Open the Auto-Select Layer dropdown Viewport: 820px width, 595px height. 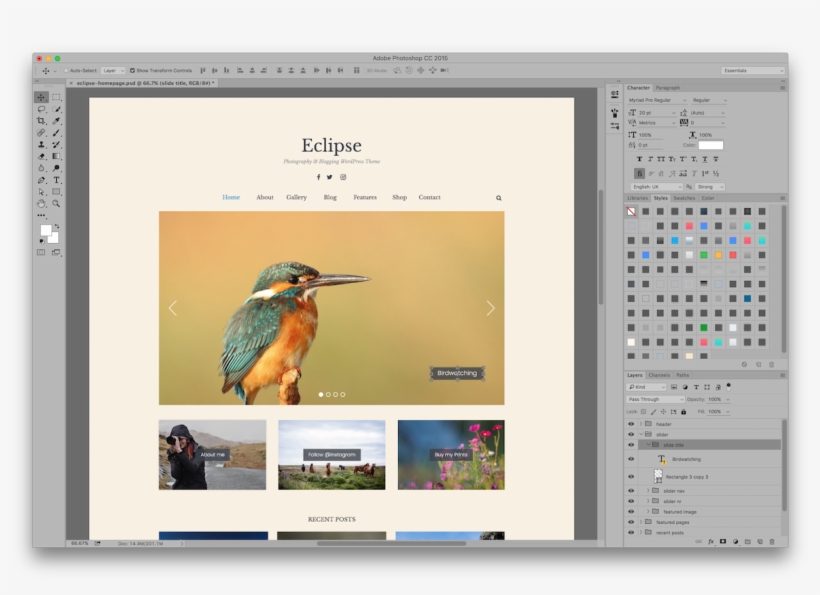pos(113,71)
